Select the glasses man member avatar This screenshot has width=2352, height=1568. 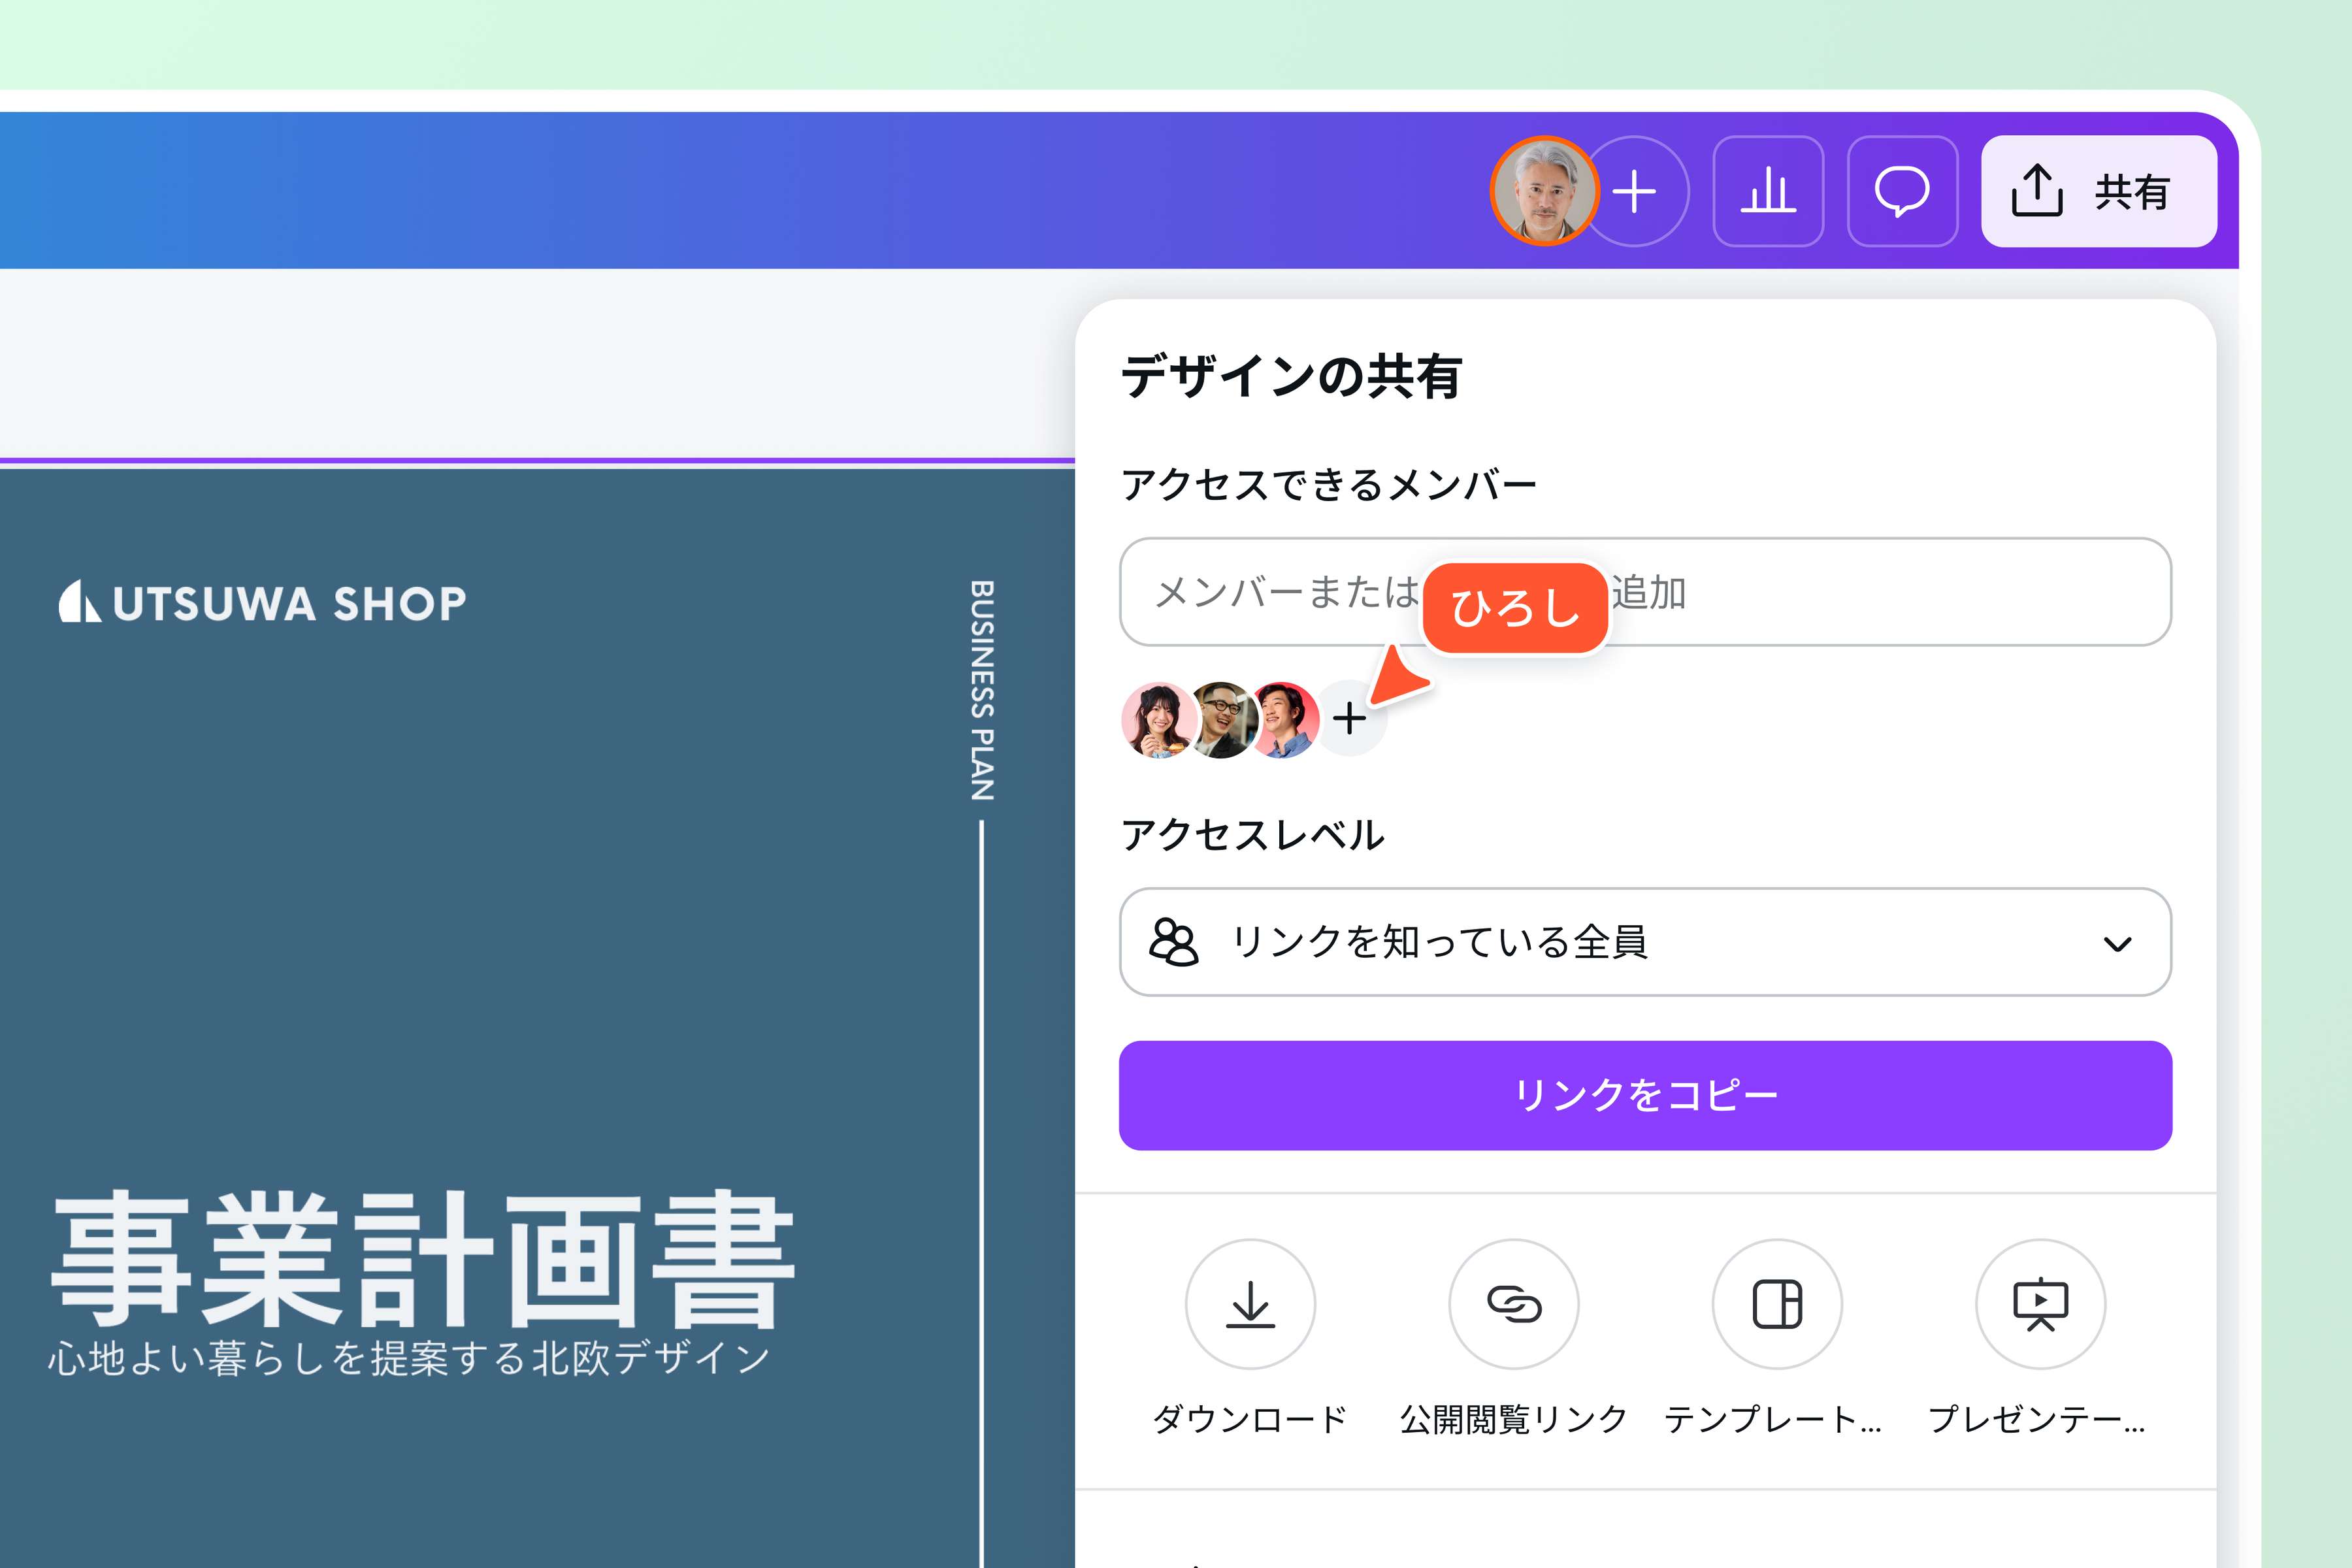click(1221, 719)
